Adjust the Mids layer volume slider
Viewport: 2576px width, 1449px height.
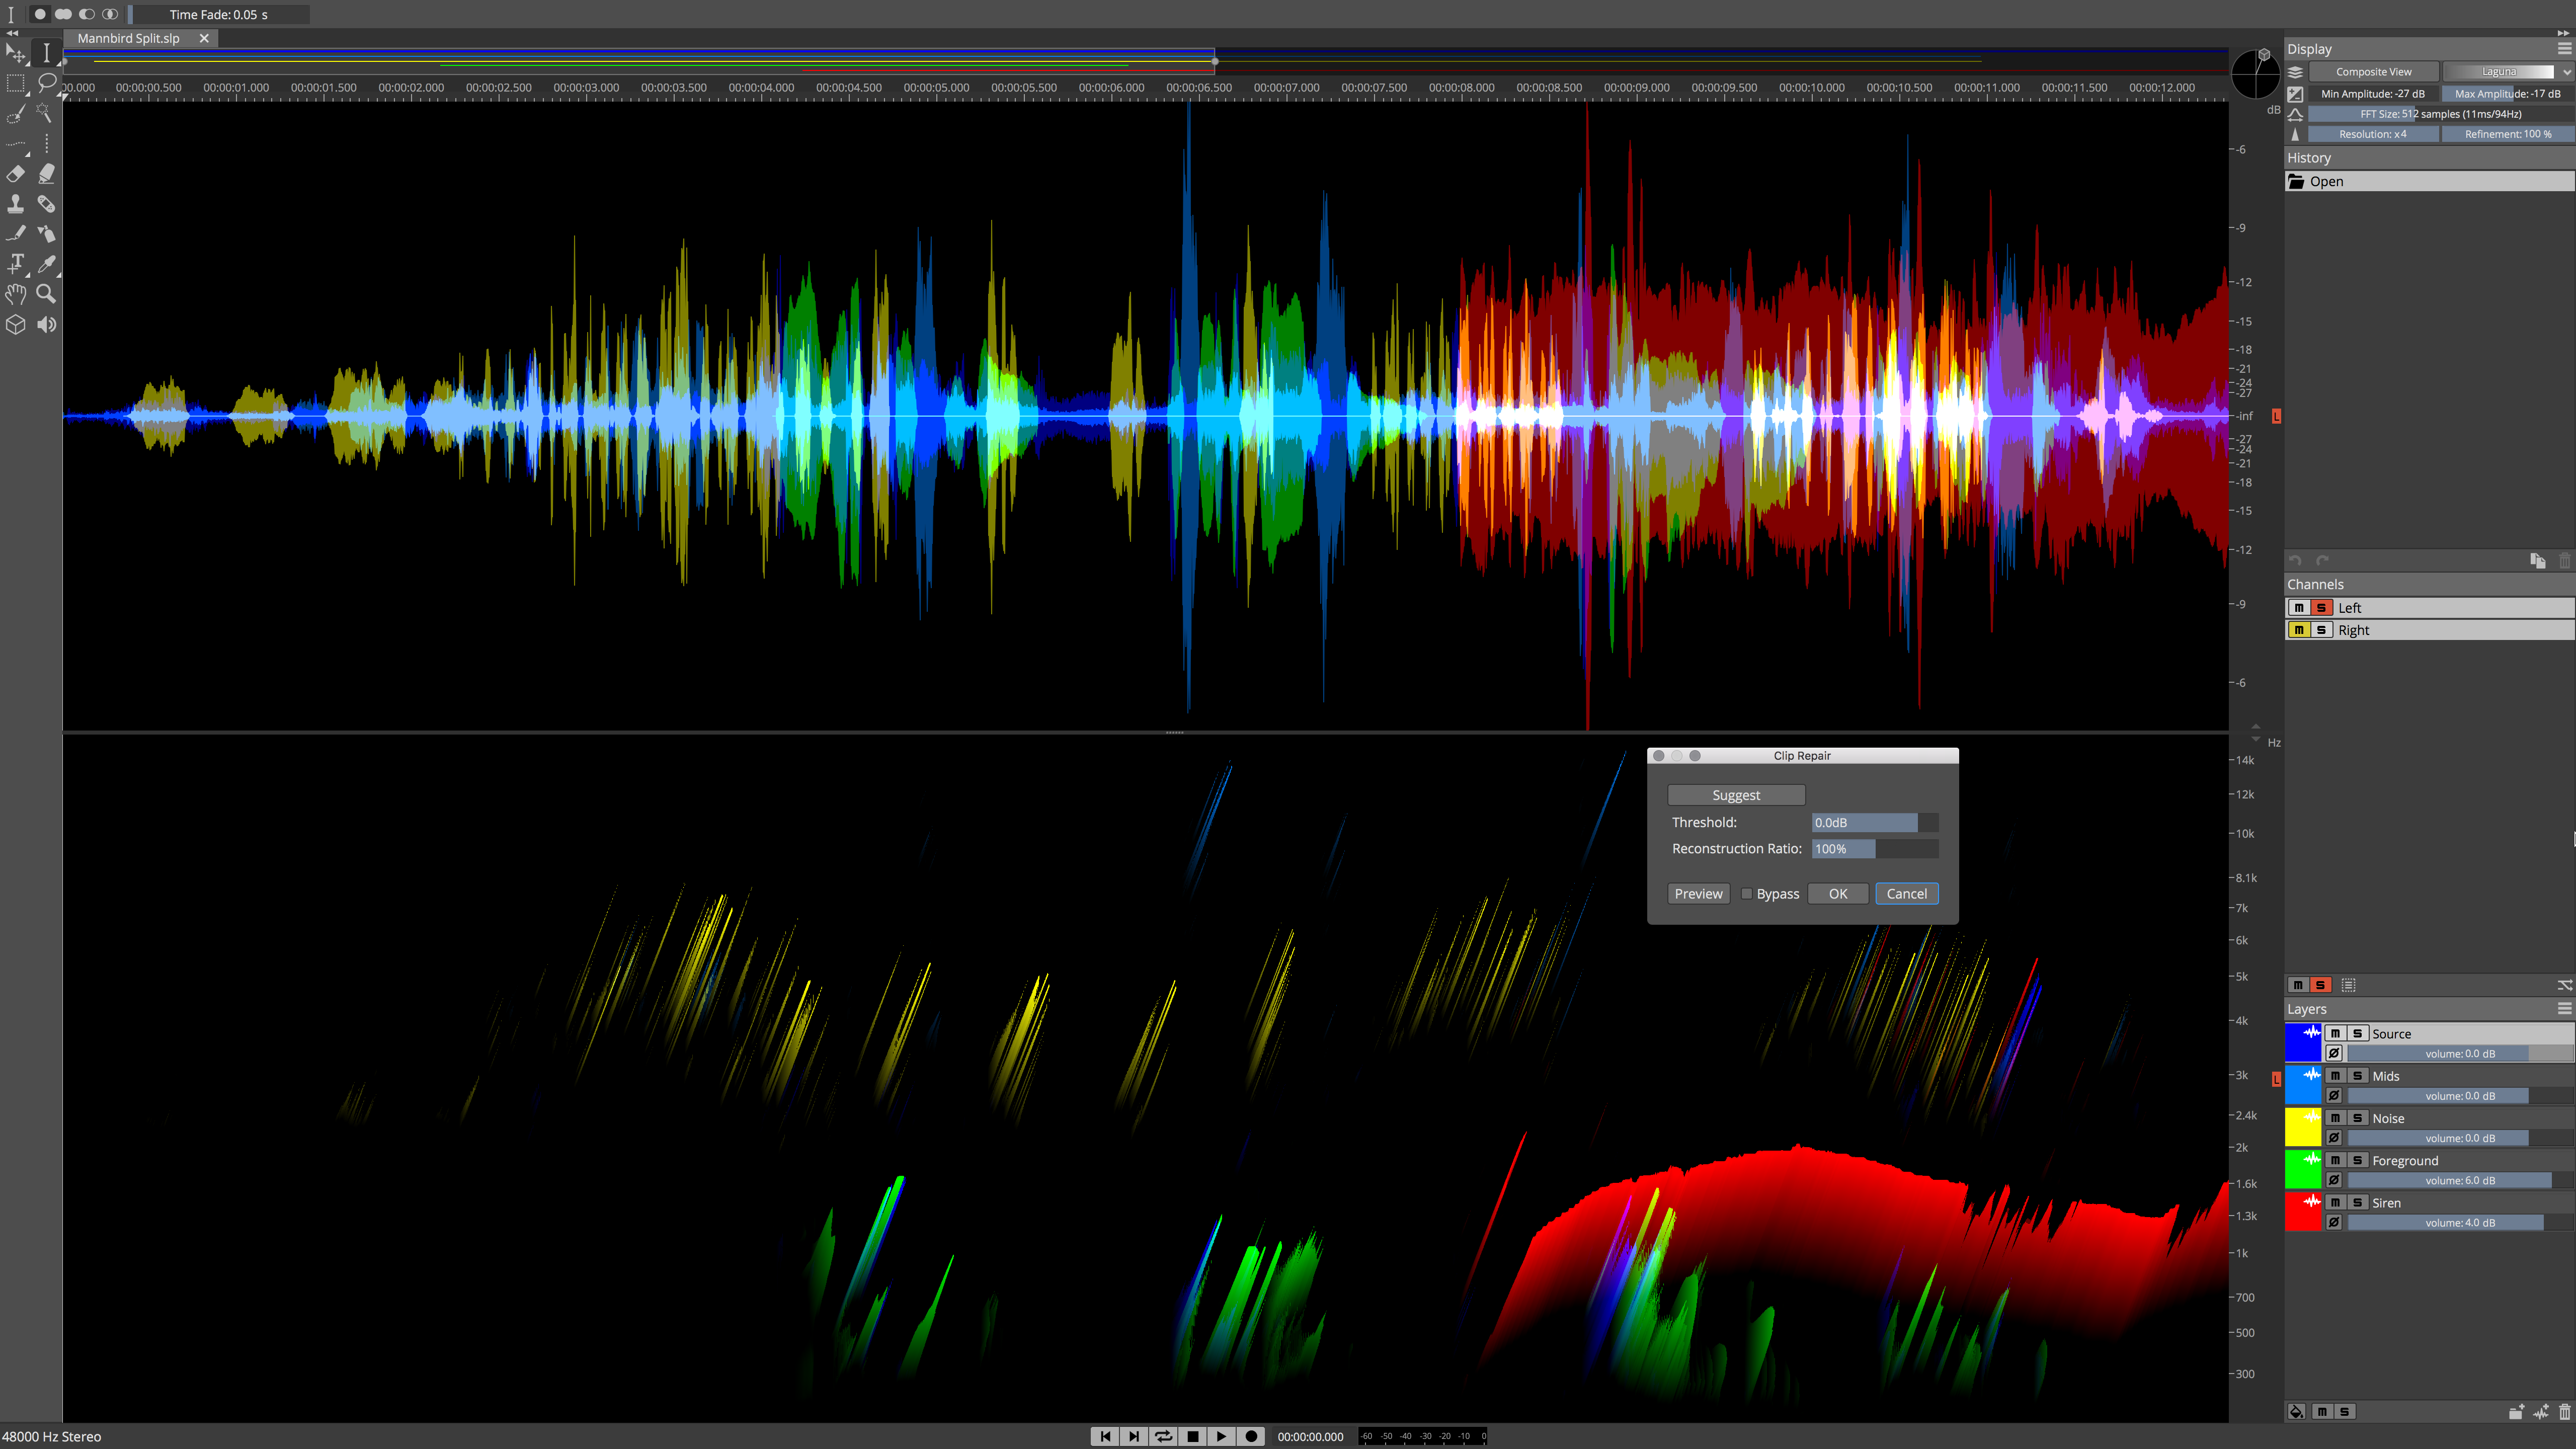2459,1096
